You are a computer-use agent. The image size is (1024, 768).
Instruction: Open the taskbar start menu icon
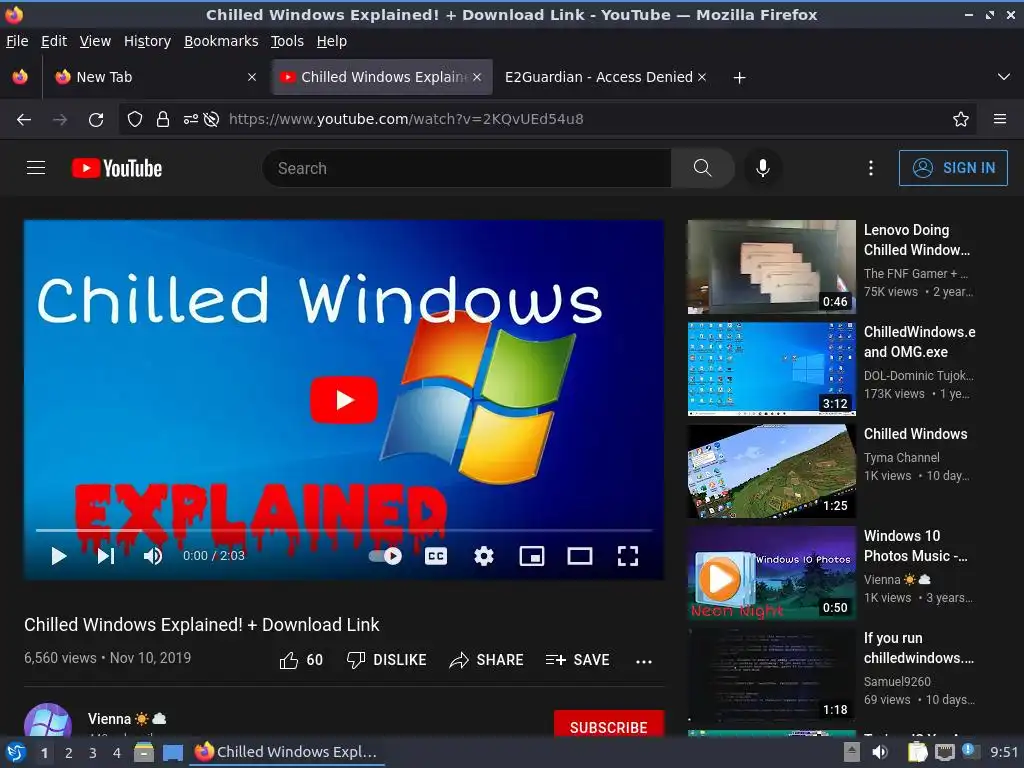coord(15,752)
